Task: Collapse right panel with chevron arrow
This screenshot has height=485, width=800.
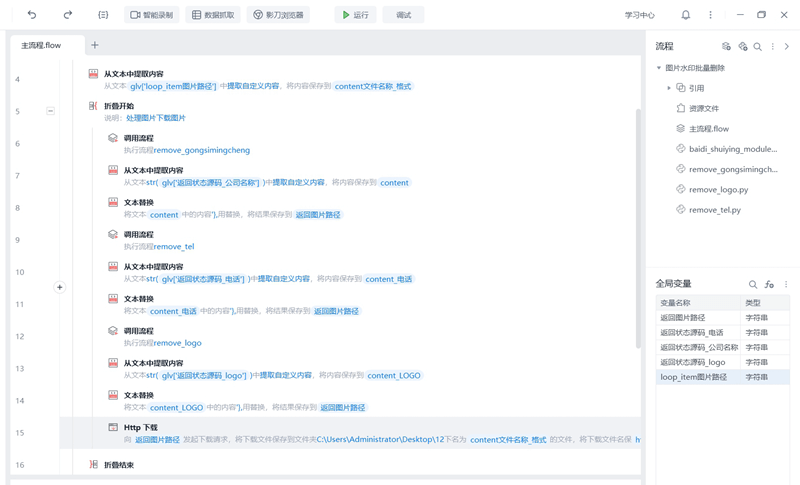Action: click(787, 46)
